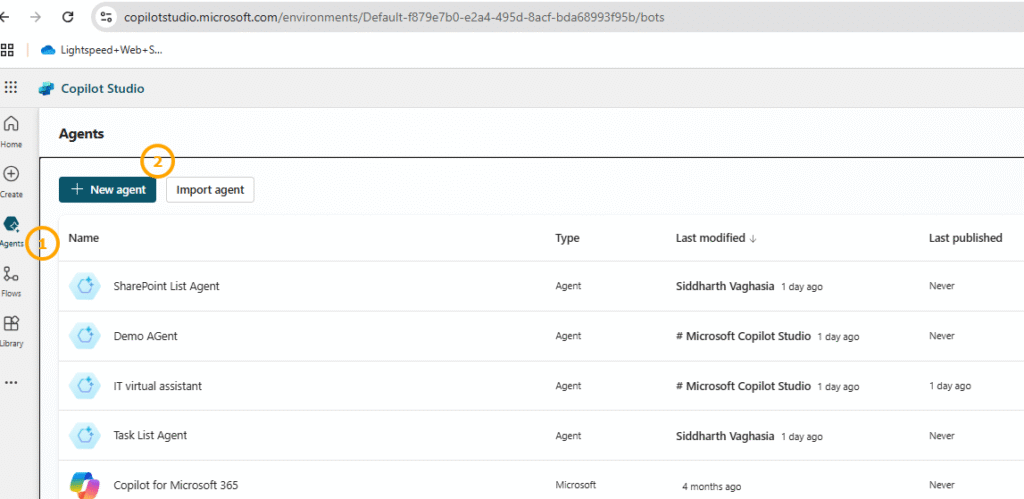Open the Task List Agent row

150,436
